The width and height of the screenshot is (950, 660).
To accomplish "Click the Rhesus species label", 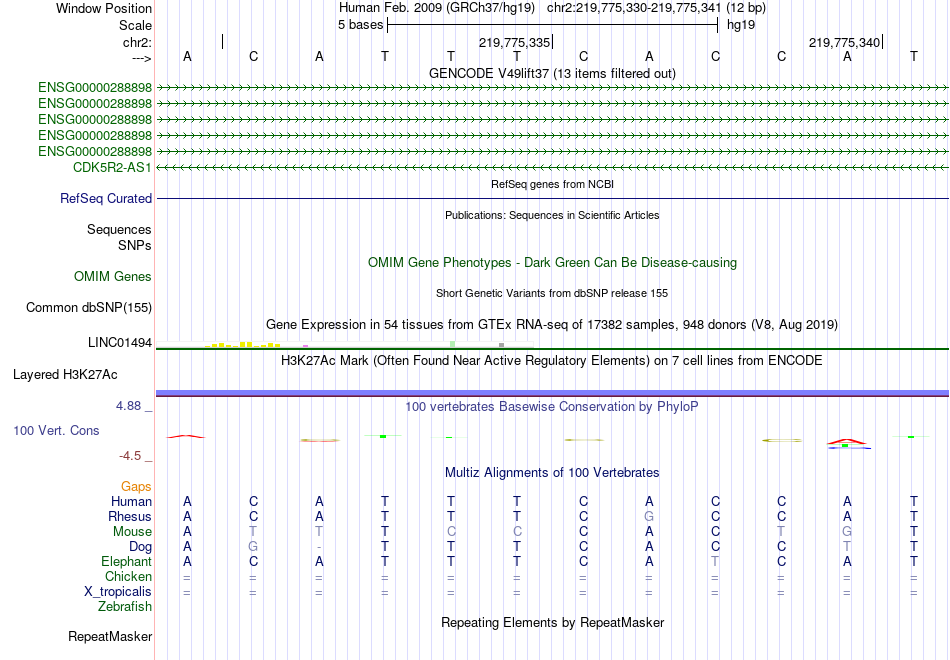I will coord(130,516).
